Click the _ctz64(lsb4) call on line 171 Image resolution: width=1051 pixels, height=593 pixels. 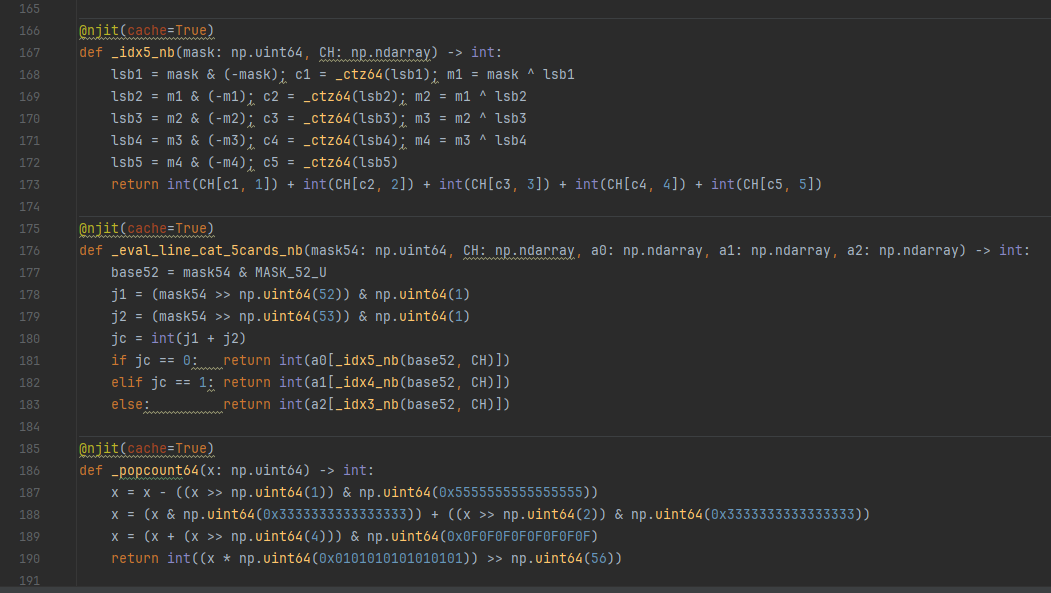(351, 141)
